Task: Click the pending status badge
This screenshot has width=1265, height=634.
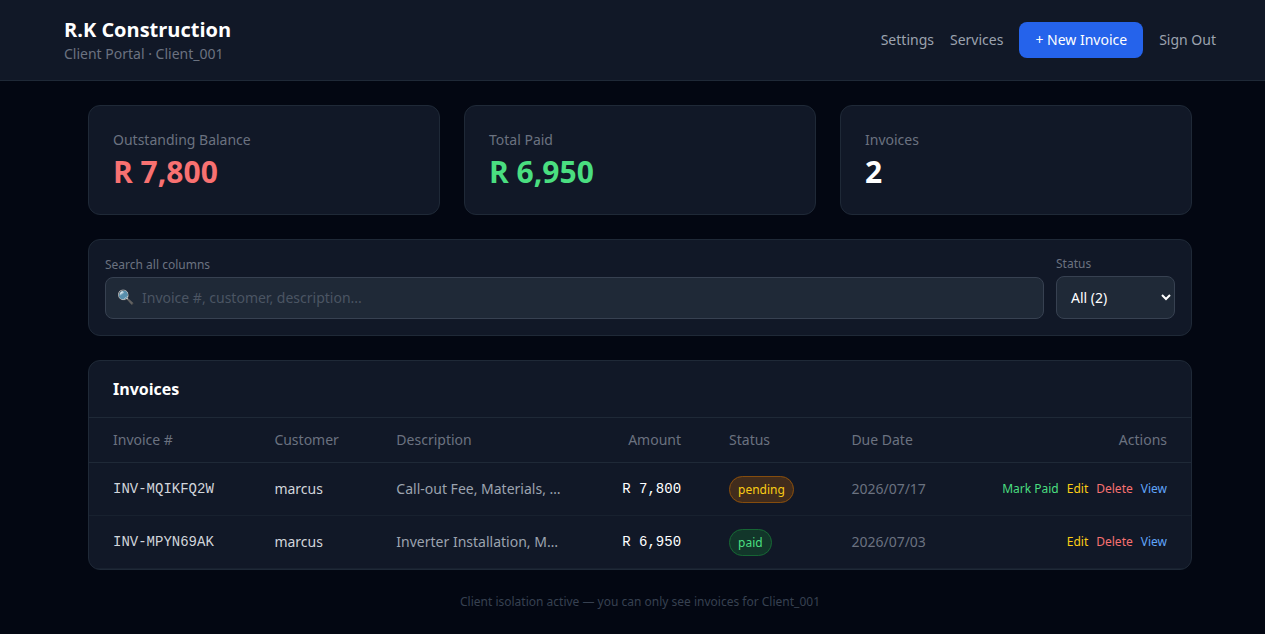Action: pos(761,489)
